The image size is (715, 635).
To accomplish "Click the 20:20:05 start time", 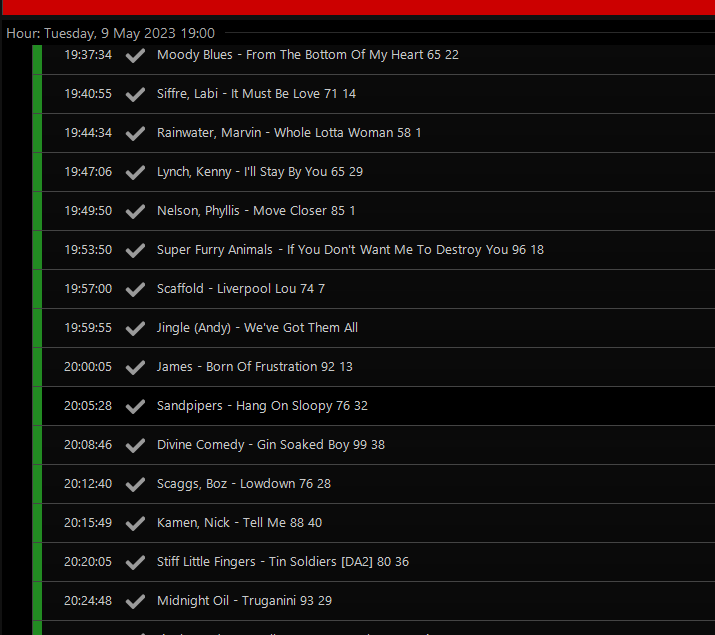I will 88,561.
